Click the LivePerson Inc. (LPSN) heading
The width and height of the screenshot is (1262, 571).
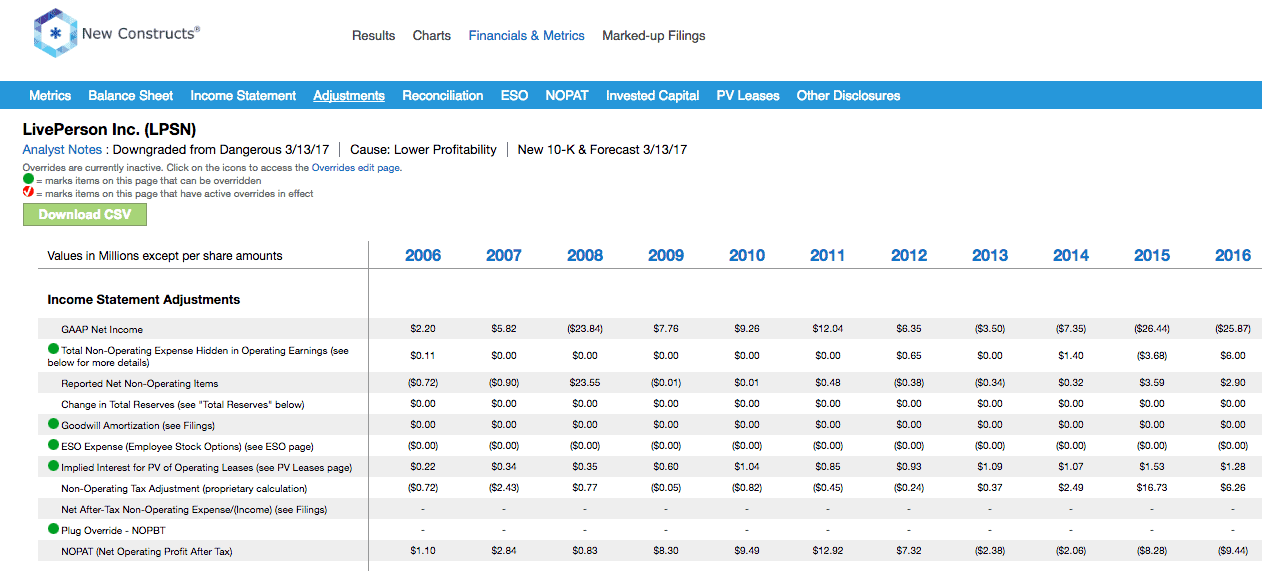click(109, 130)
